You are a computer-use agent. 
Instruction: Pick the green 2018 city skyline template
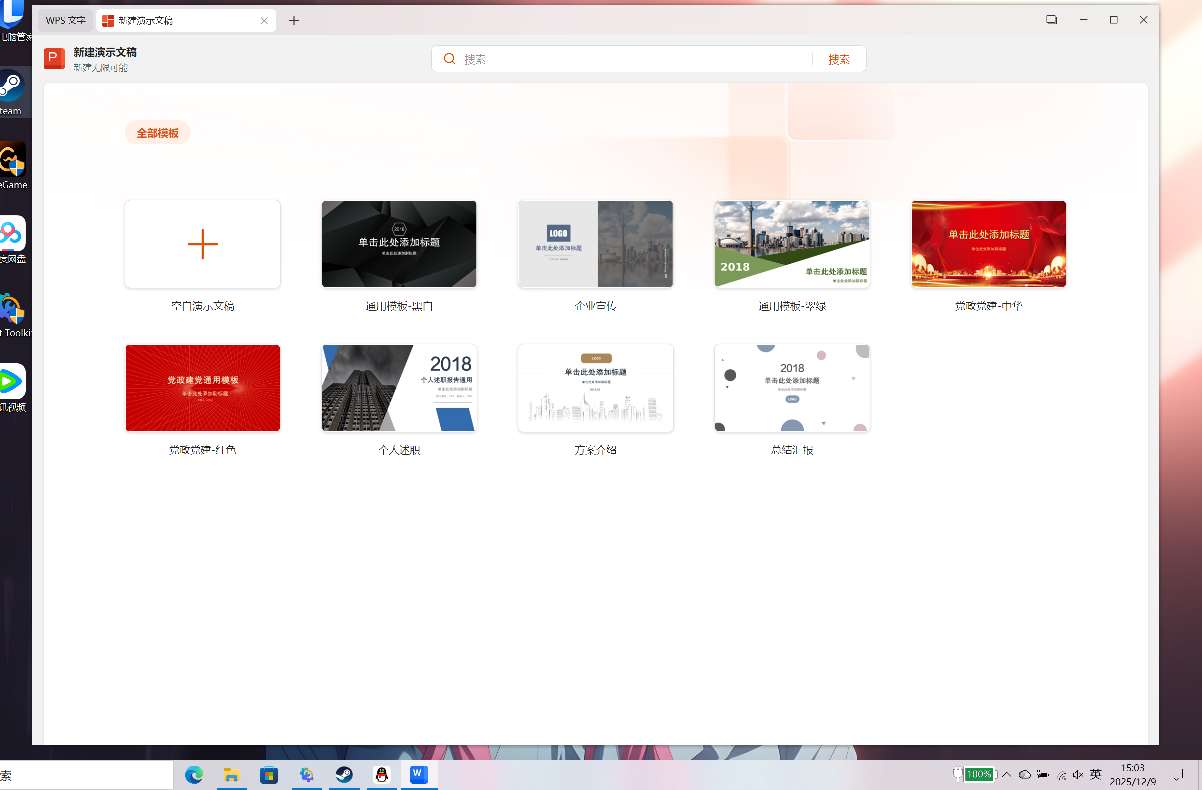pyautogui.click(x=792, y=244)
